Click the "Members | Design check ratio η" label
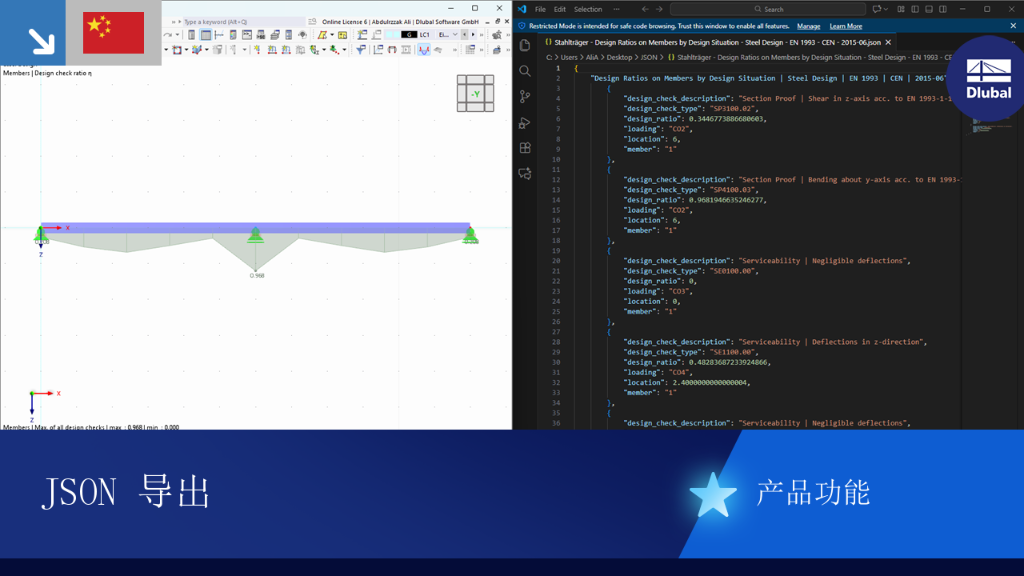Screen dimensions: 1024x576 48,73
